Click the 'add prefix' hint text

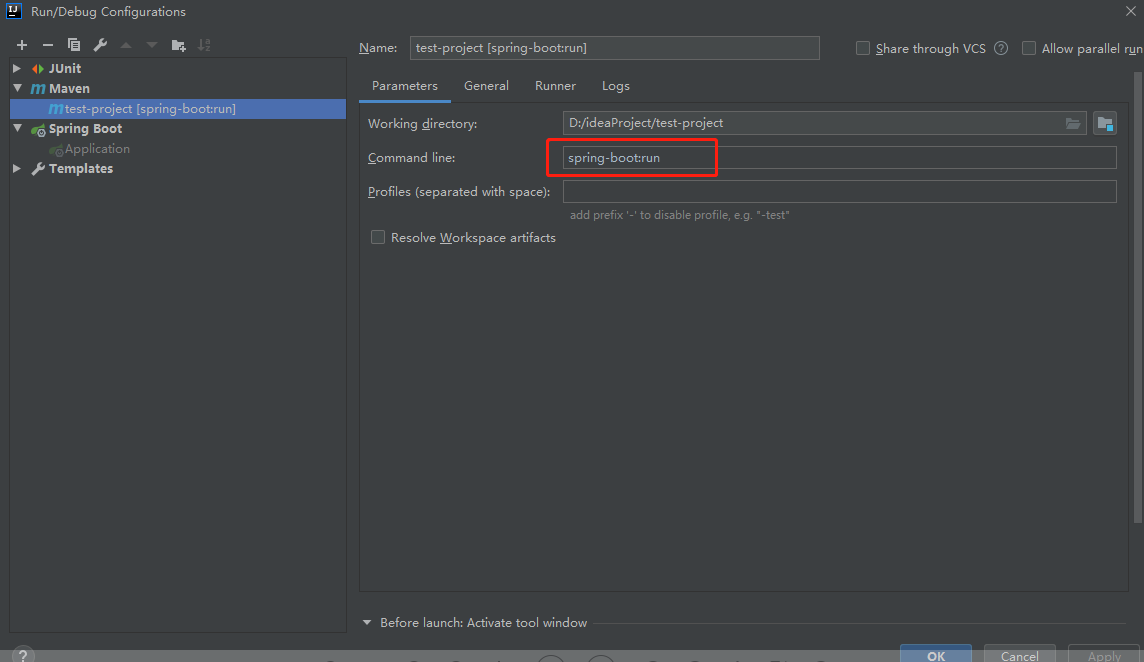point(679,215)
